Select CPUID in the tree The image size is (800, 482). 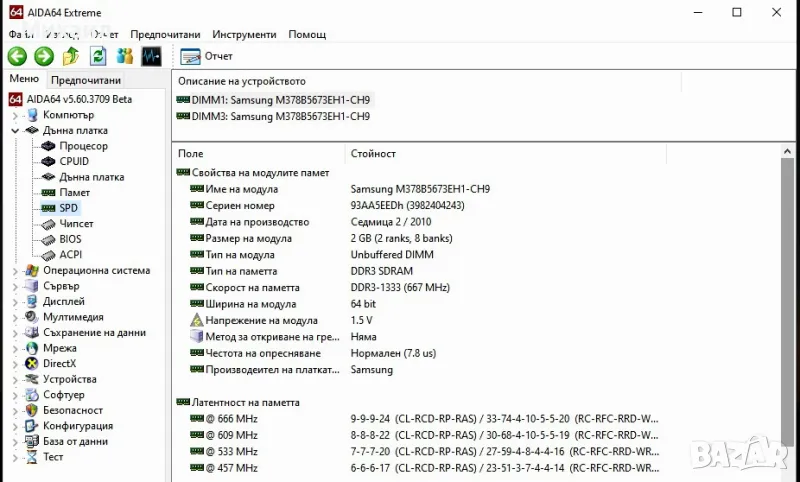coord(73,161)
